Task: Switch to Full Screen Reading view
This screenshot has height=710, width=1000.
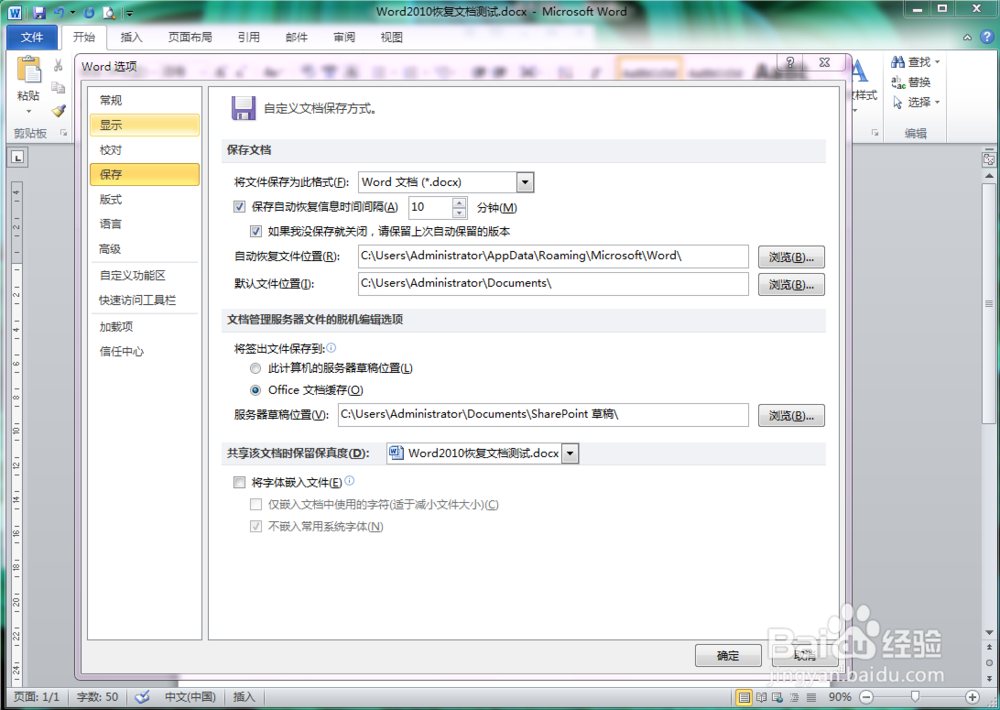Action: pyautogui.click(x=761, y=697)
